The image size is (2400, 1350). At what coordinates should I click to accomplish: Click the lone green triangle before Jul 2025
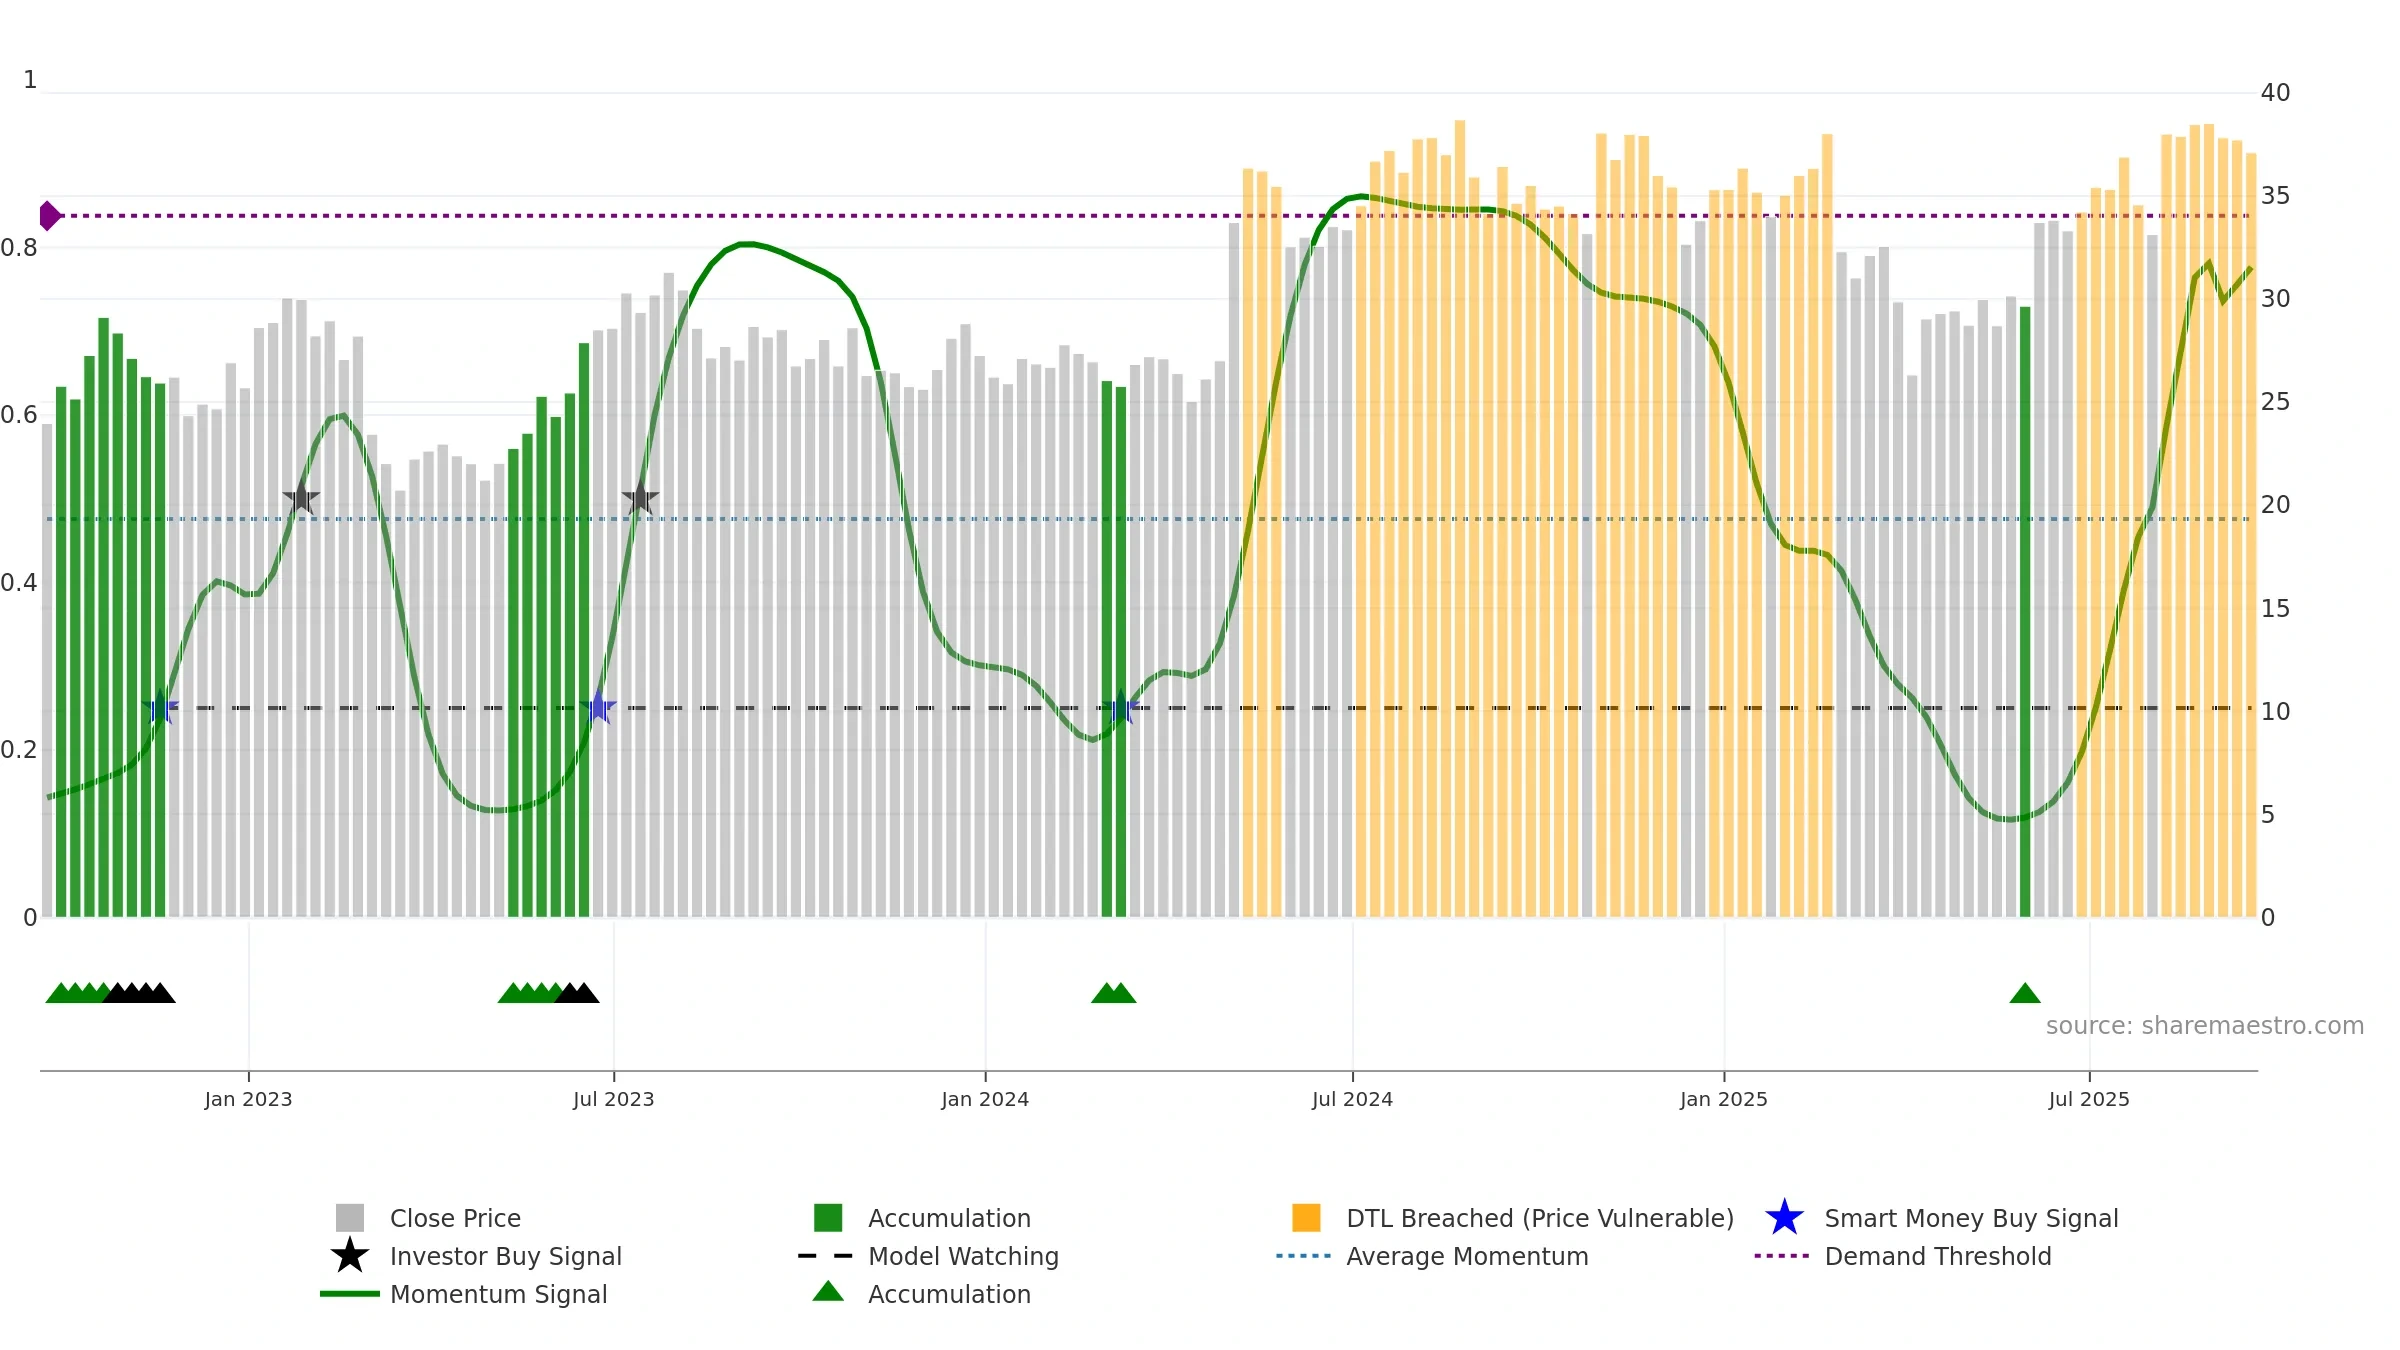pyautogui.click(x=2025, y=993)
